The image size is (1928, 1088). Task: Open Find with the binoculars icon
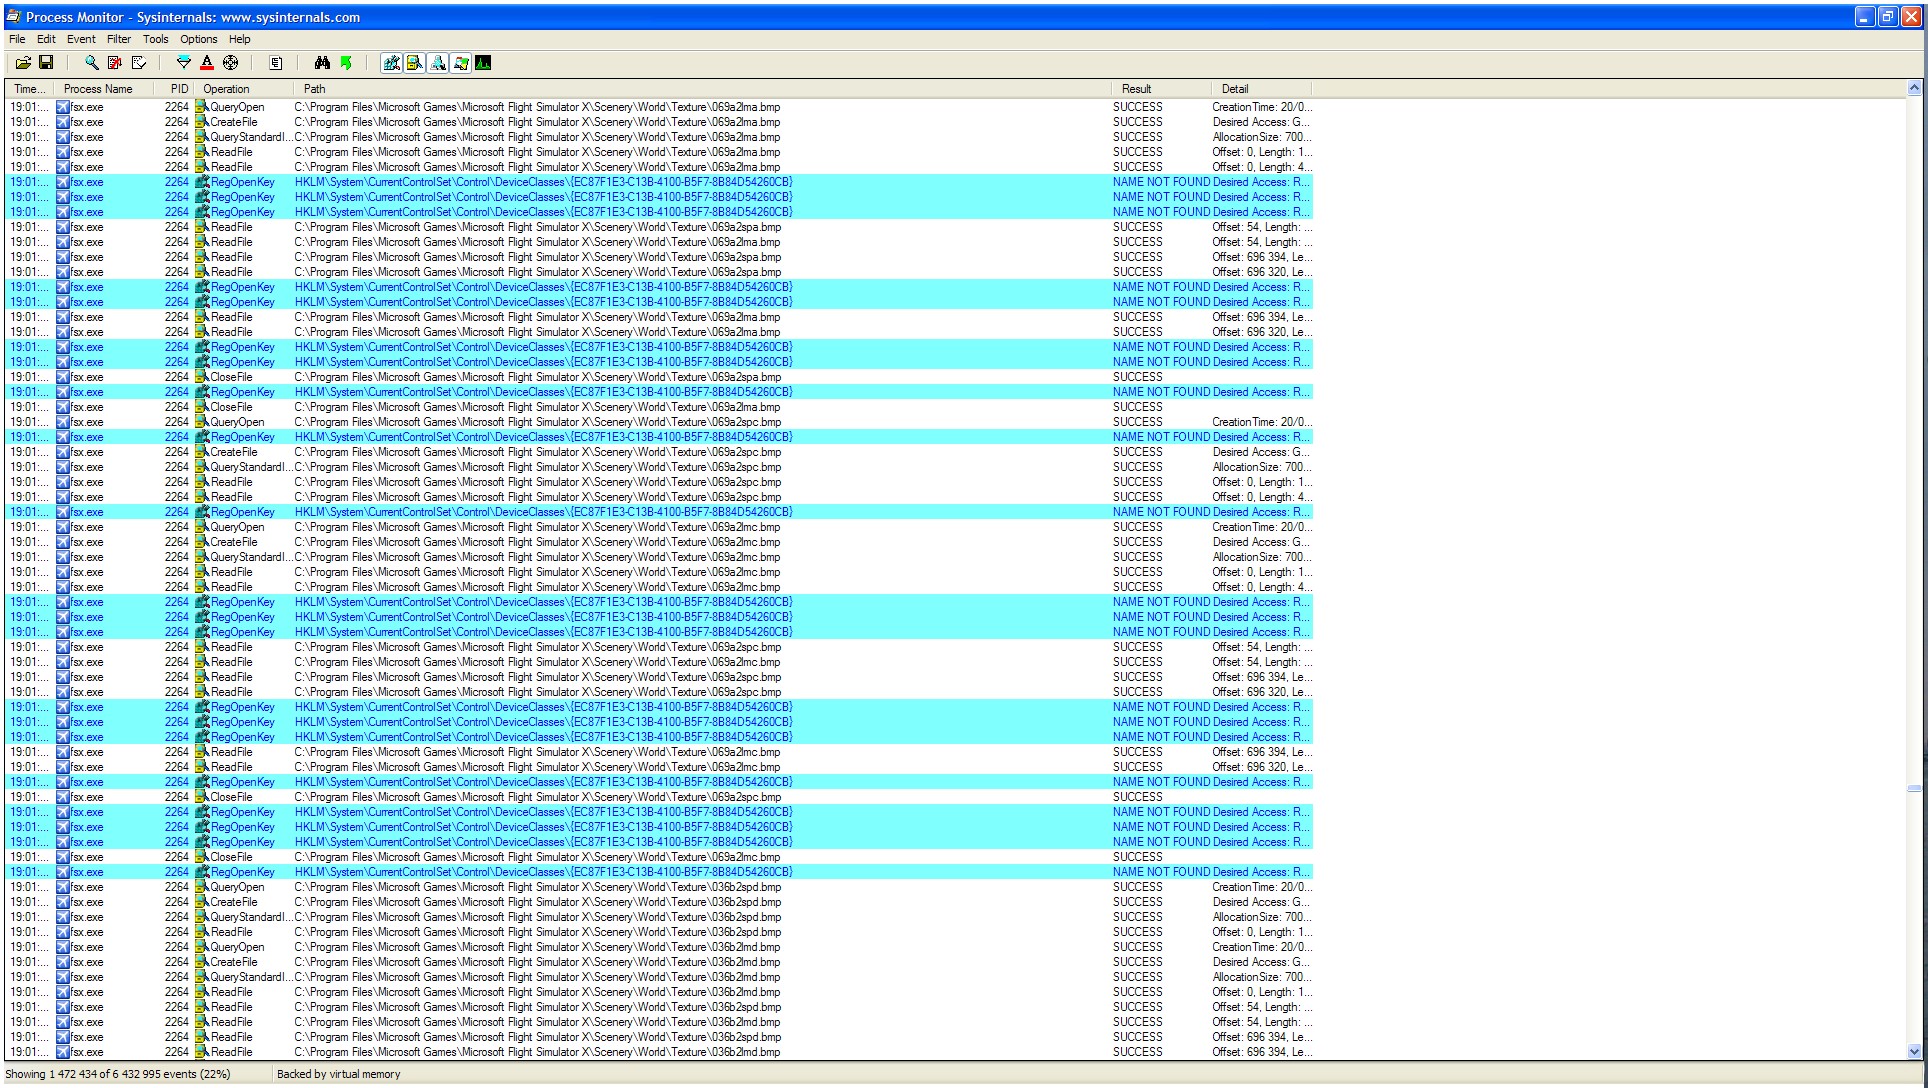(322, 63)
